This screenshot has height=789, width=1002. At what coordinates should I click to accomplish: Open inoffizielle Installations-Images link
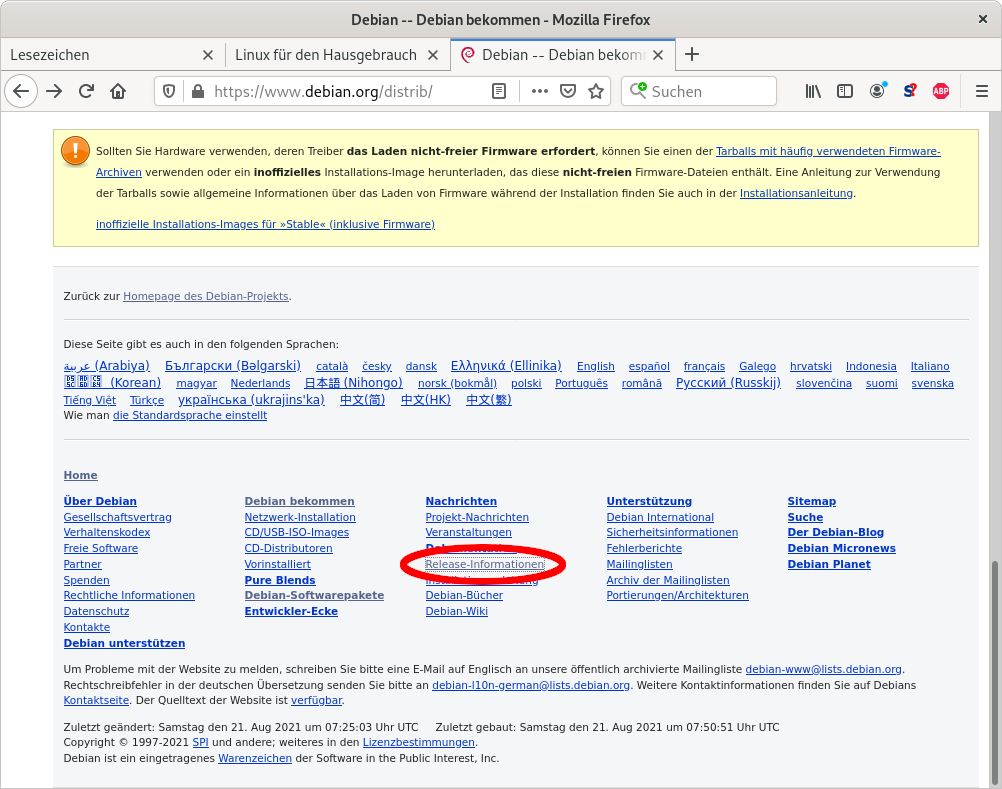[x=265, y=224]
